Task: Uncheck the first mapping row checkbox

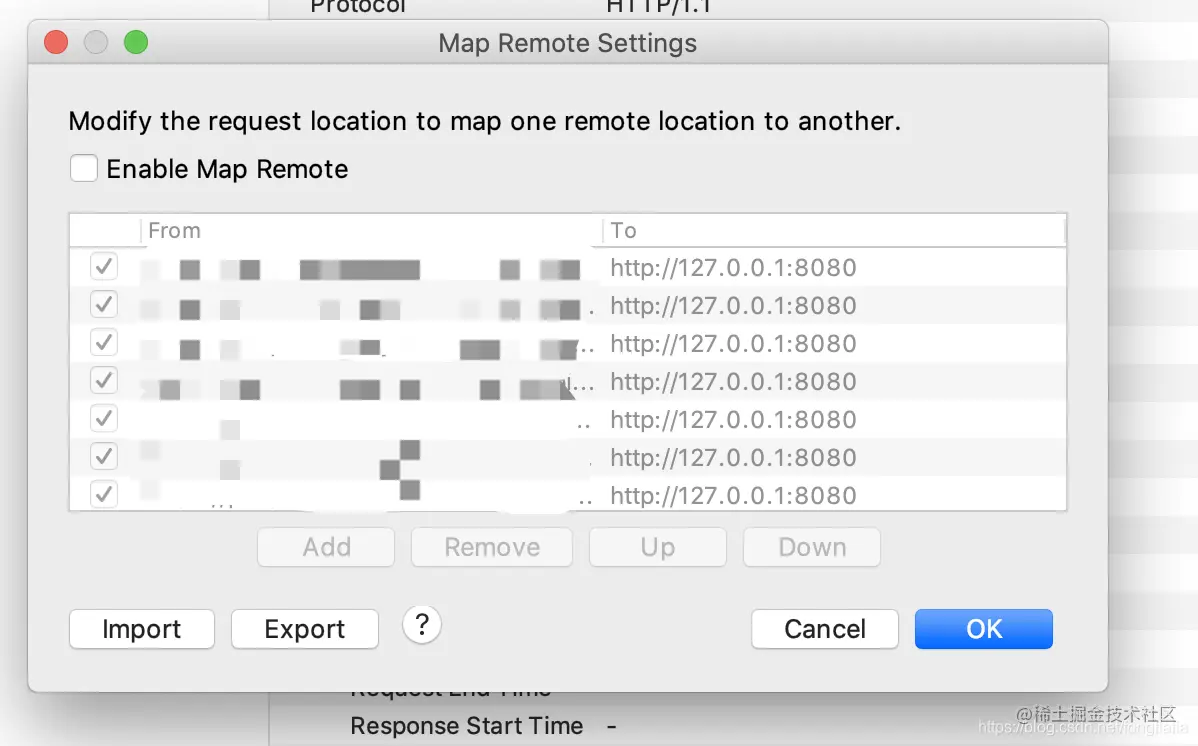Action: coord(104,267)
